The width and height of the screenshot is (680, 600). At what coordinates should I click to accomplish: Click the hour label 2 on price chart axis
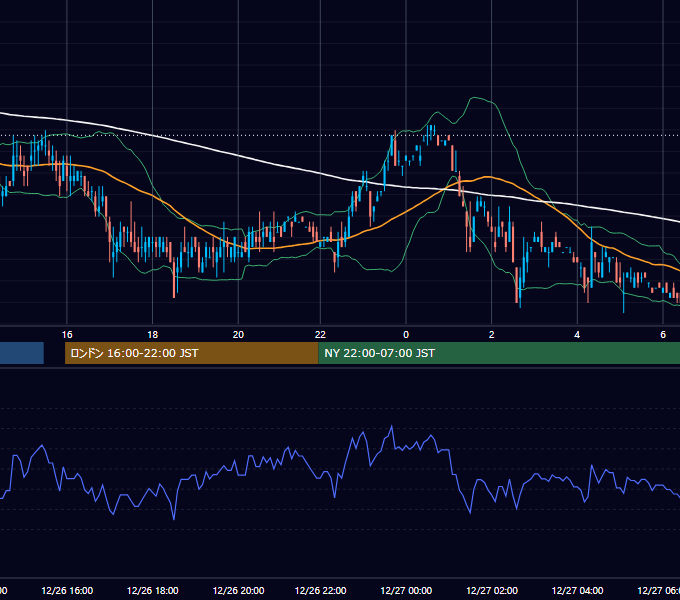click(x=491, y=335)
